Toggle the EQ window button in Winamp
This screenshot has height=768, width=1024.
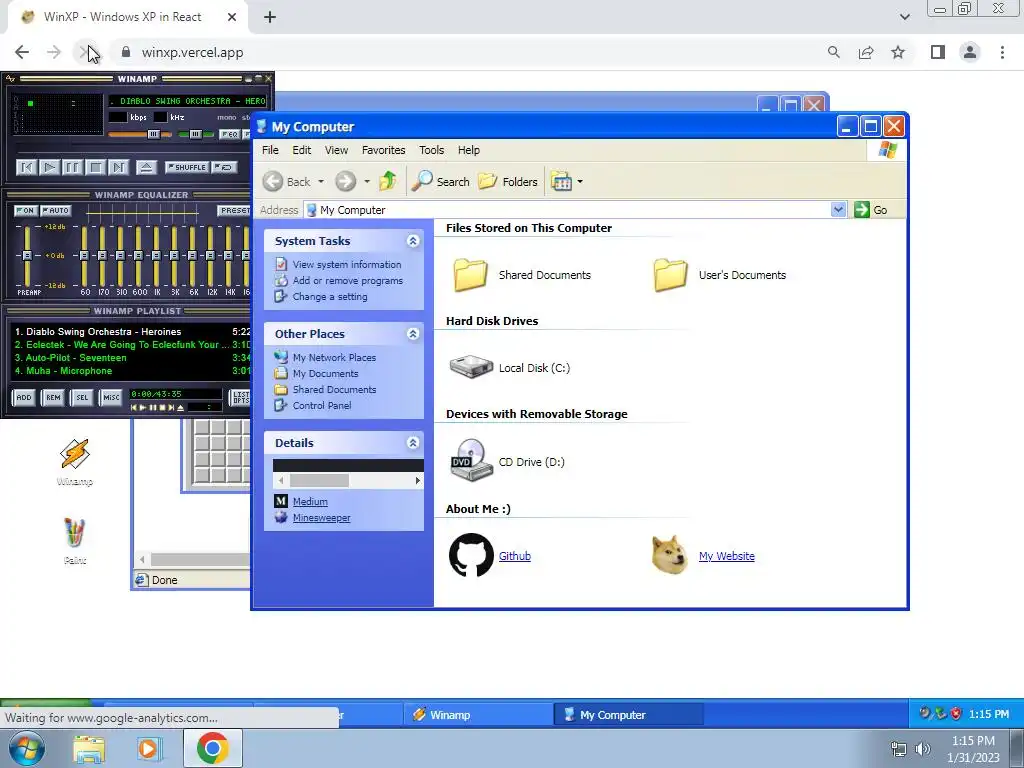[229, 134]
